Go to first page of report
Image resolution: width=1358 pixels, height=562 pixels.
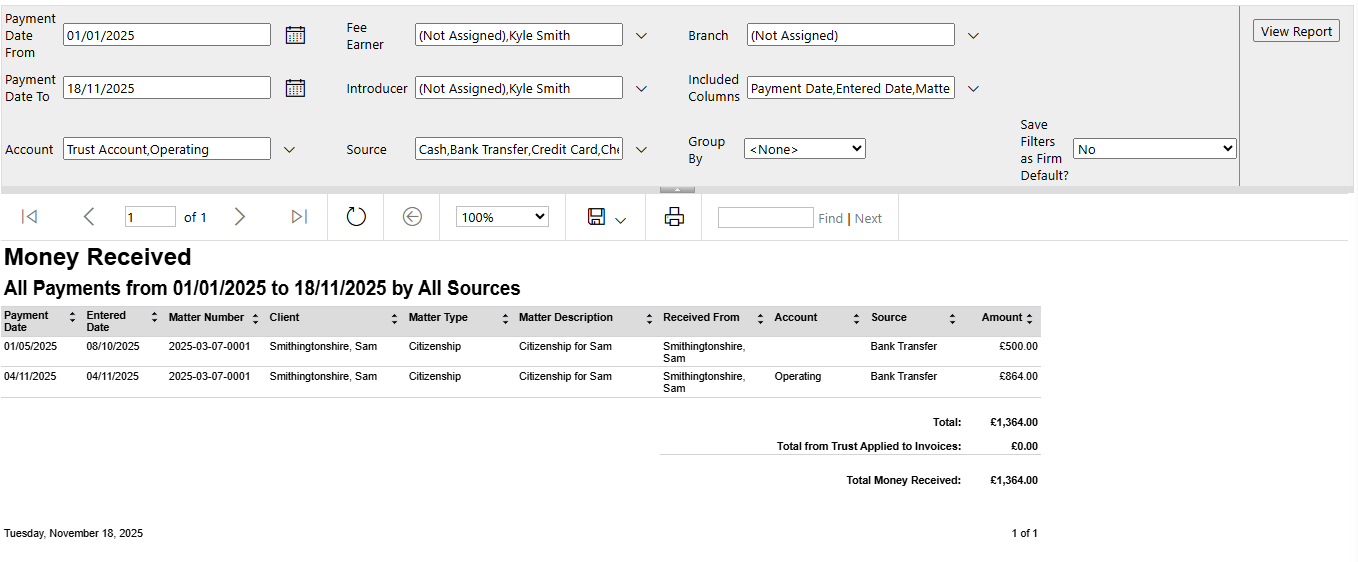coord(29,217)
